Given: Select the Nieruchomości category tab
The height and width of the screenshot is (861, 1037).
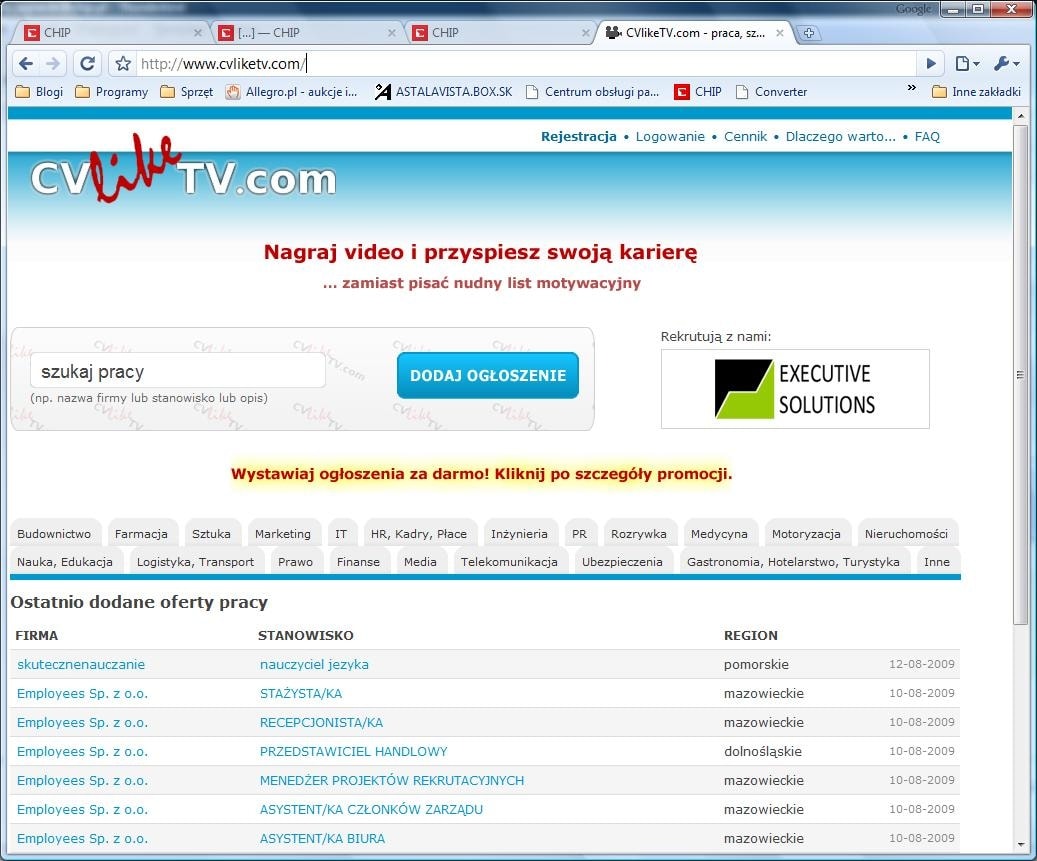Looking at the screenshot, I should (906, 534).
